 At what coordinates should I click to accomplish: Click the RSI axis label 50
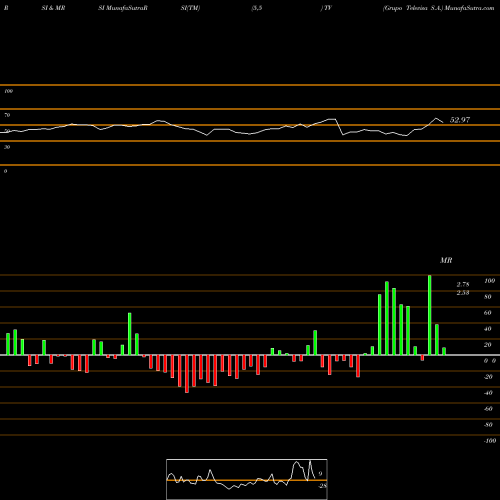pyautogui.click(x=7, y=131)
